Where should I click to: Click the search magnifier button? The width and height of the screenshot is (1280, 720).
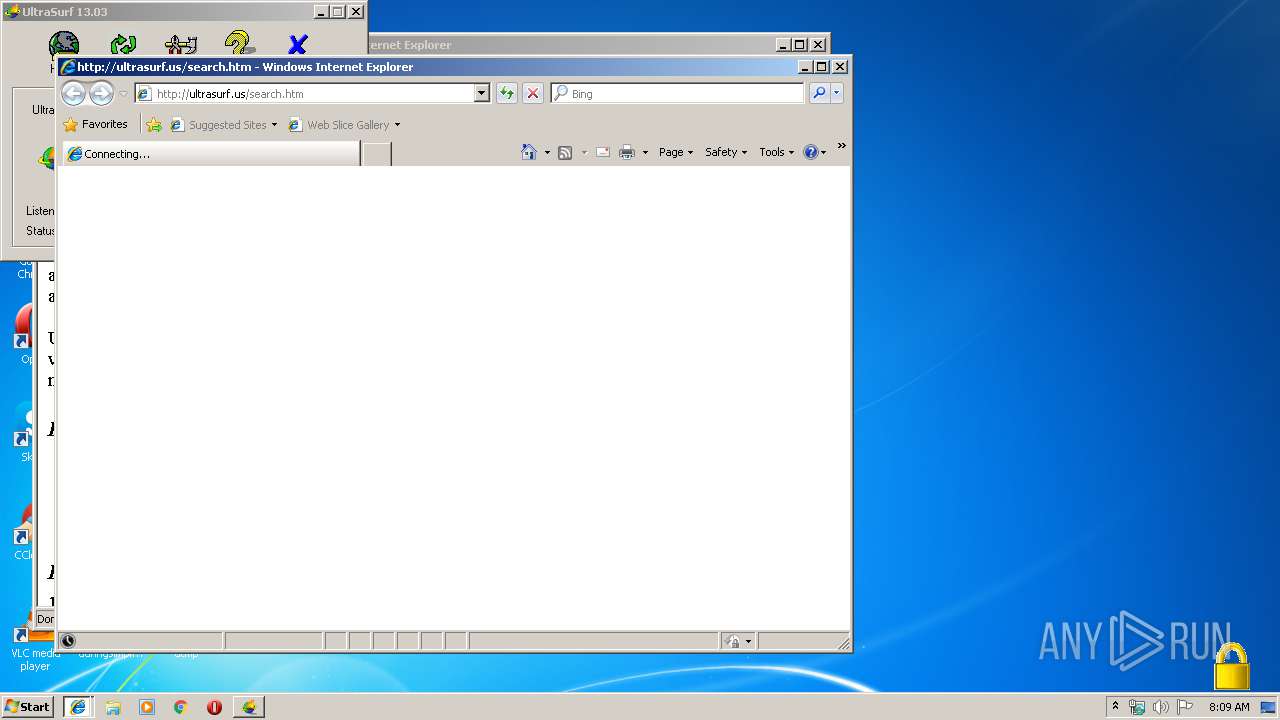(x=819, y=93)
